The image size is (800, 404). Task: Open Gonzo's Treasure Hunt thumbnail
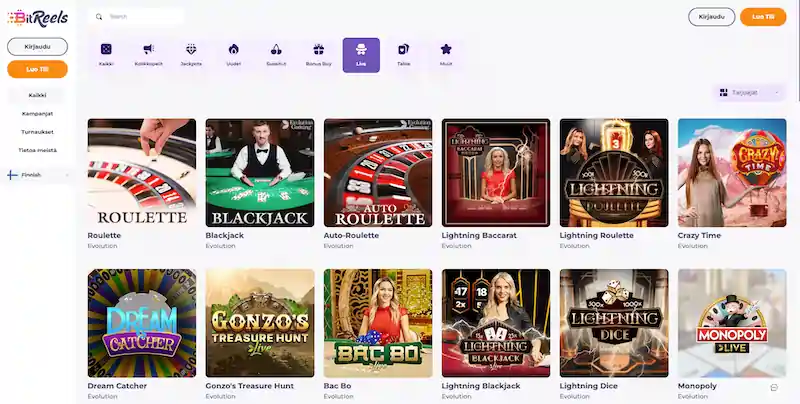260,323
